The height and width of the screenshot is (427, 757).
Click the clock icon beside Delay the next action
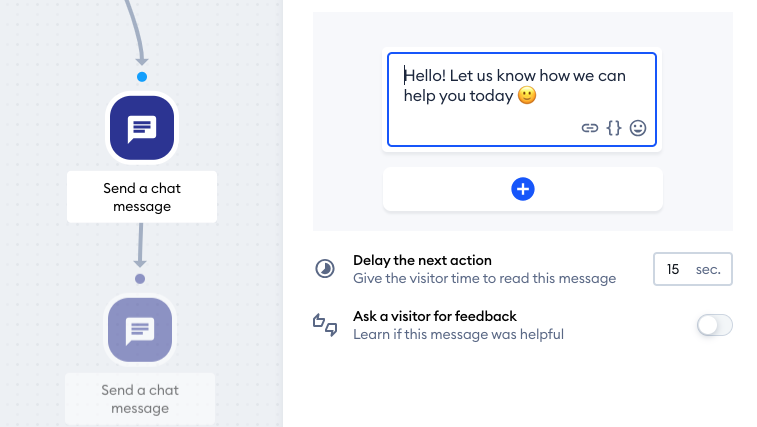tap(325, 269)
